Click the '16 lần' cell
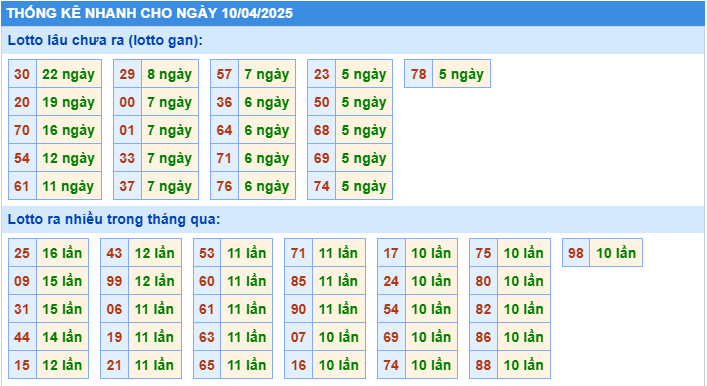This screenshot has height=386, width=707. pyautogui.click(x=62, y=253)
